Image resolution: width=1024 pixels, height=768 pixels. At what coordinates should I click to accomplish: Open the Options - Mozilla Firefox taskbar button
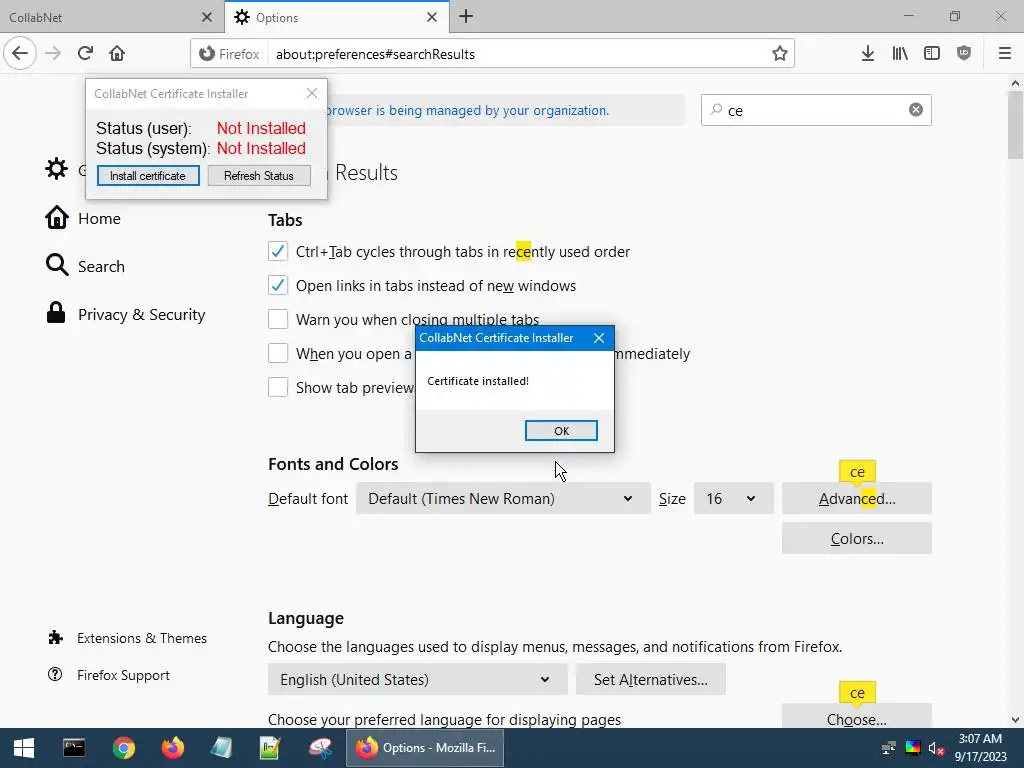pos(425,748)
